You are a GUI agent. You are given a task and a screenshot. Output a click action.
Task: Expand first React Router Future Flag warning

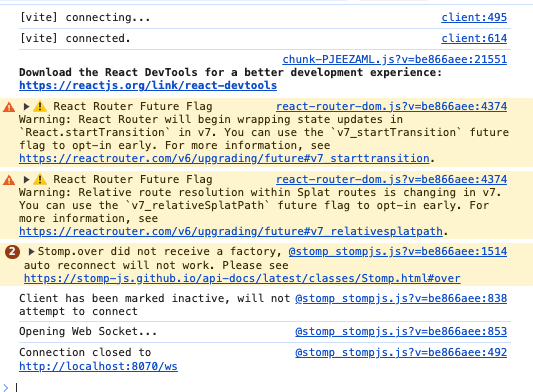(x=26, y=106)
